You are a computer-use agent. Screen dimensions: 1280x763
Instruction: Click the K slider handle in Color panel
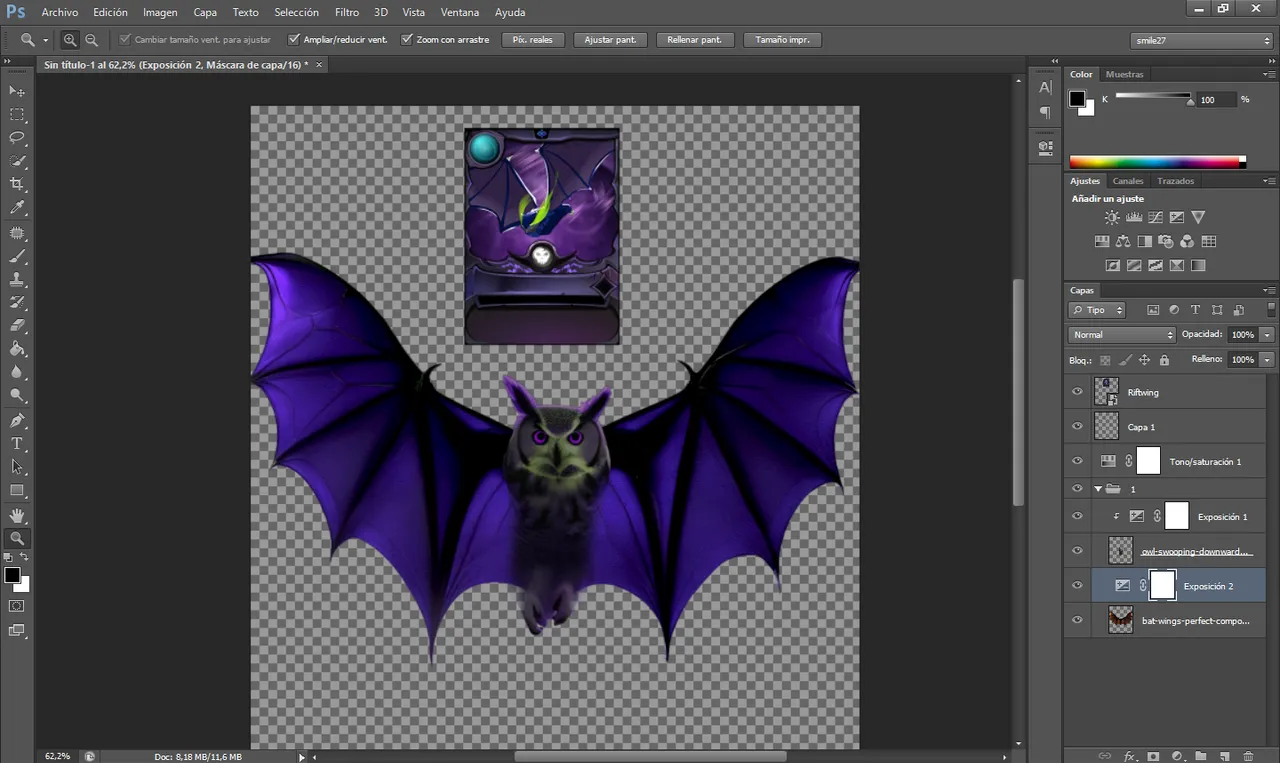click(x=1189, y=101)
